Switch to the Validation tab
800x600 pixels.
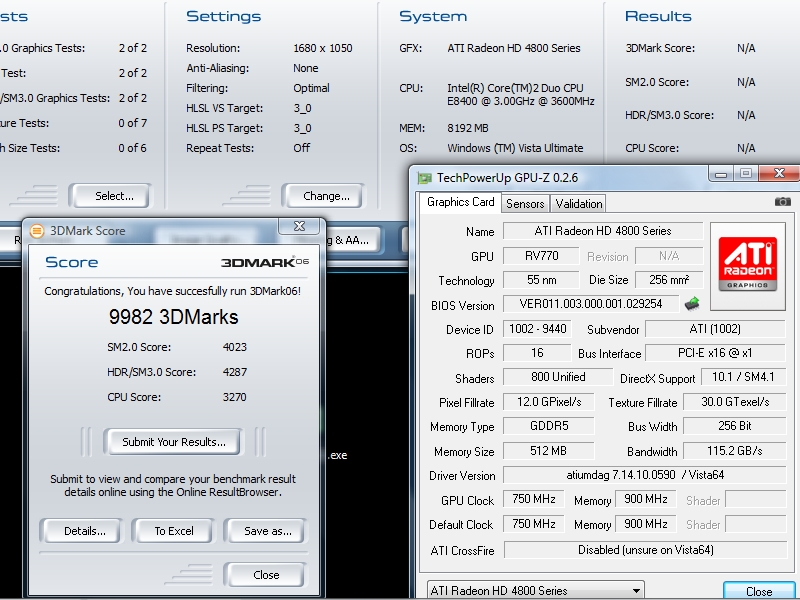(x=579, y=204)
